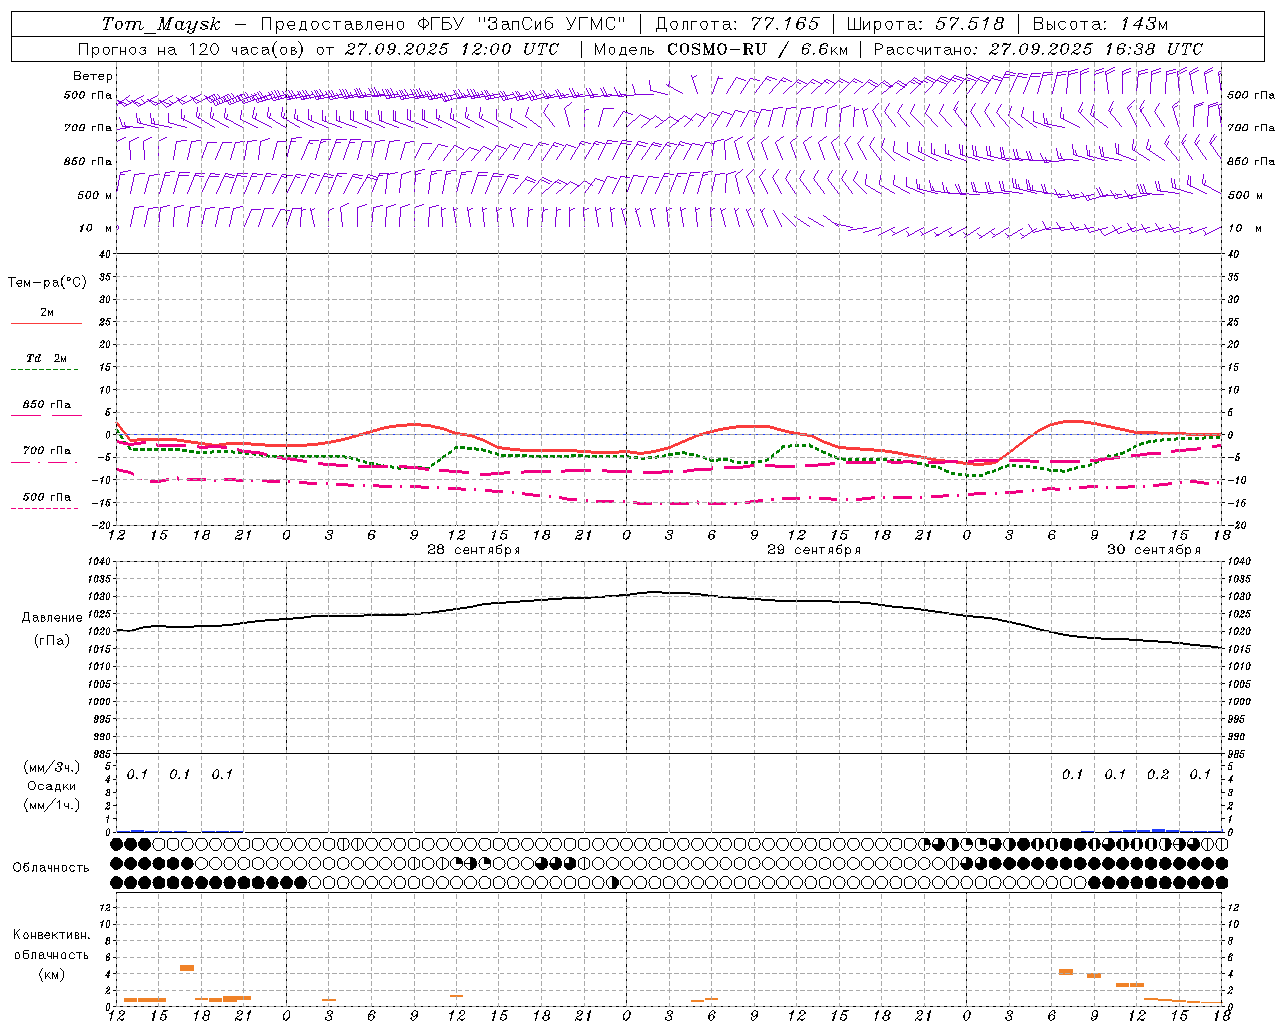
Task: Click the Давление (гПа) pressure axis label
Action: pyautogui.click(x=52, y=629)
